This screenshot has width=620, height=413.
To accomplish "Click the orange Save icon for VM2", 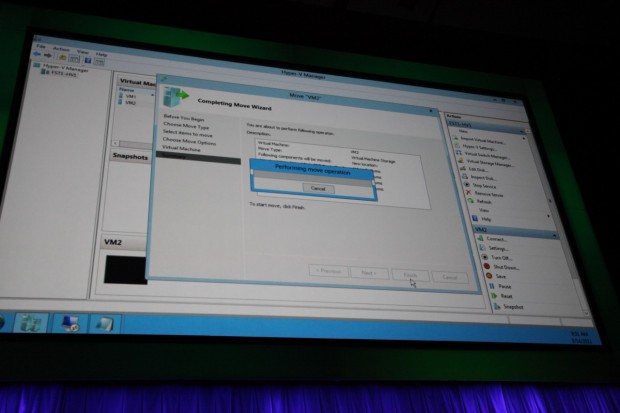I will click(489, 276).
